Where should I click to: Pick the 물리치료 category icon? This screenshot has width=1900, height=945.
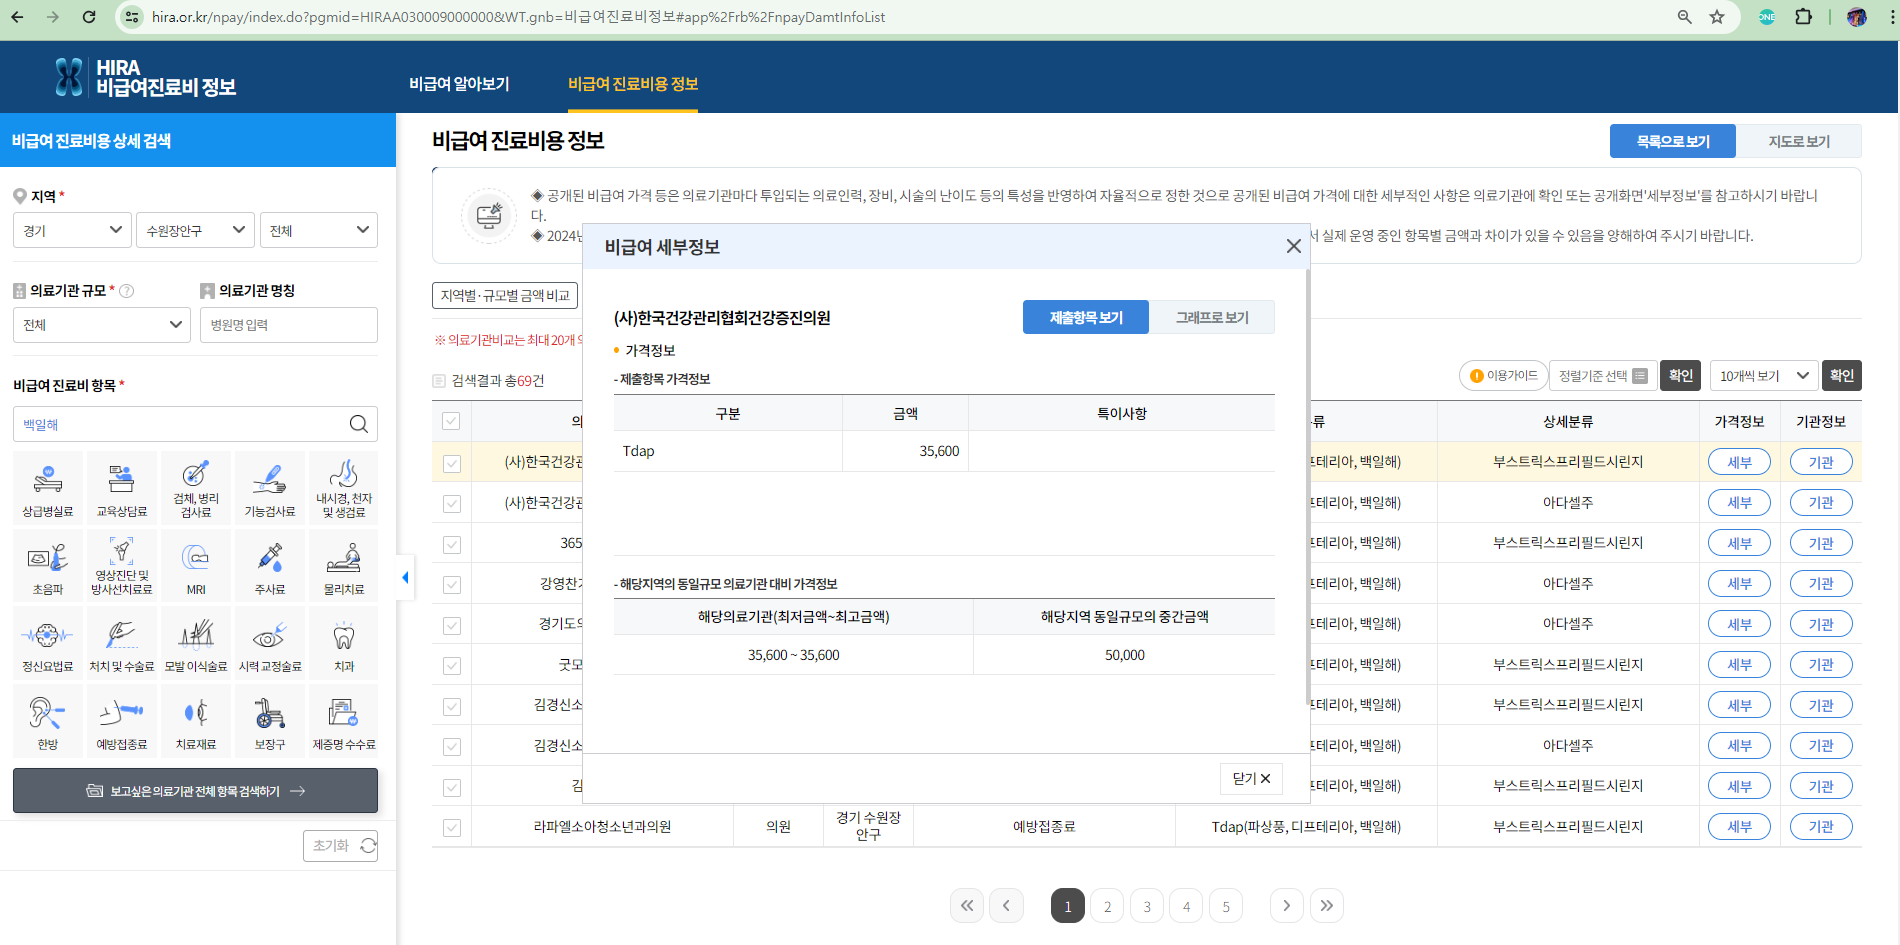coord(344,566)
